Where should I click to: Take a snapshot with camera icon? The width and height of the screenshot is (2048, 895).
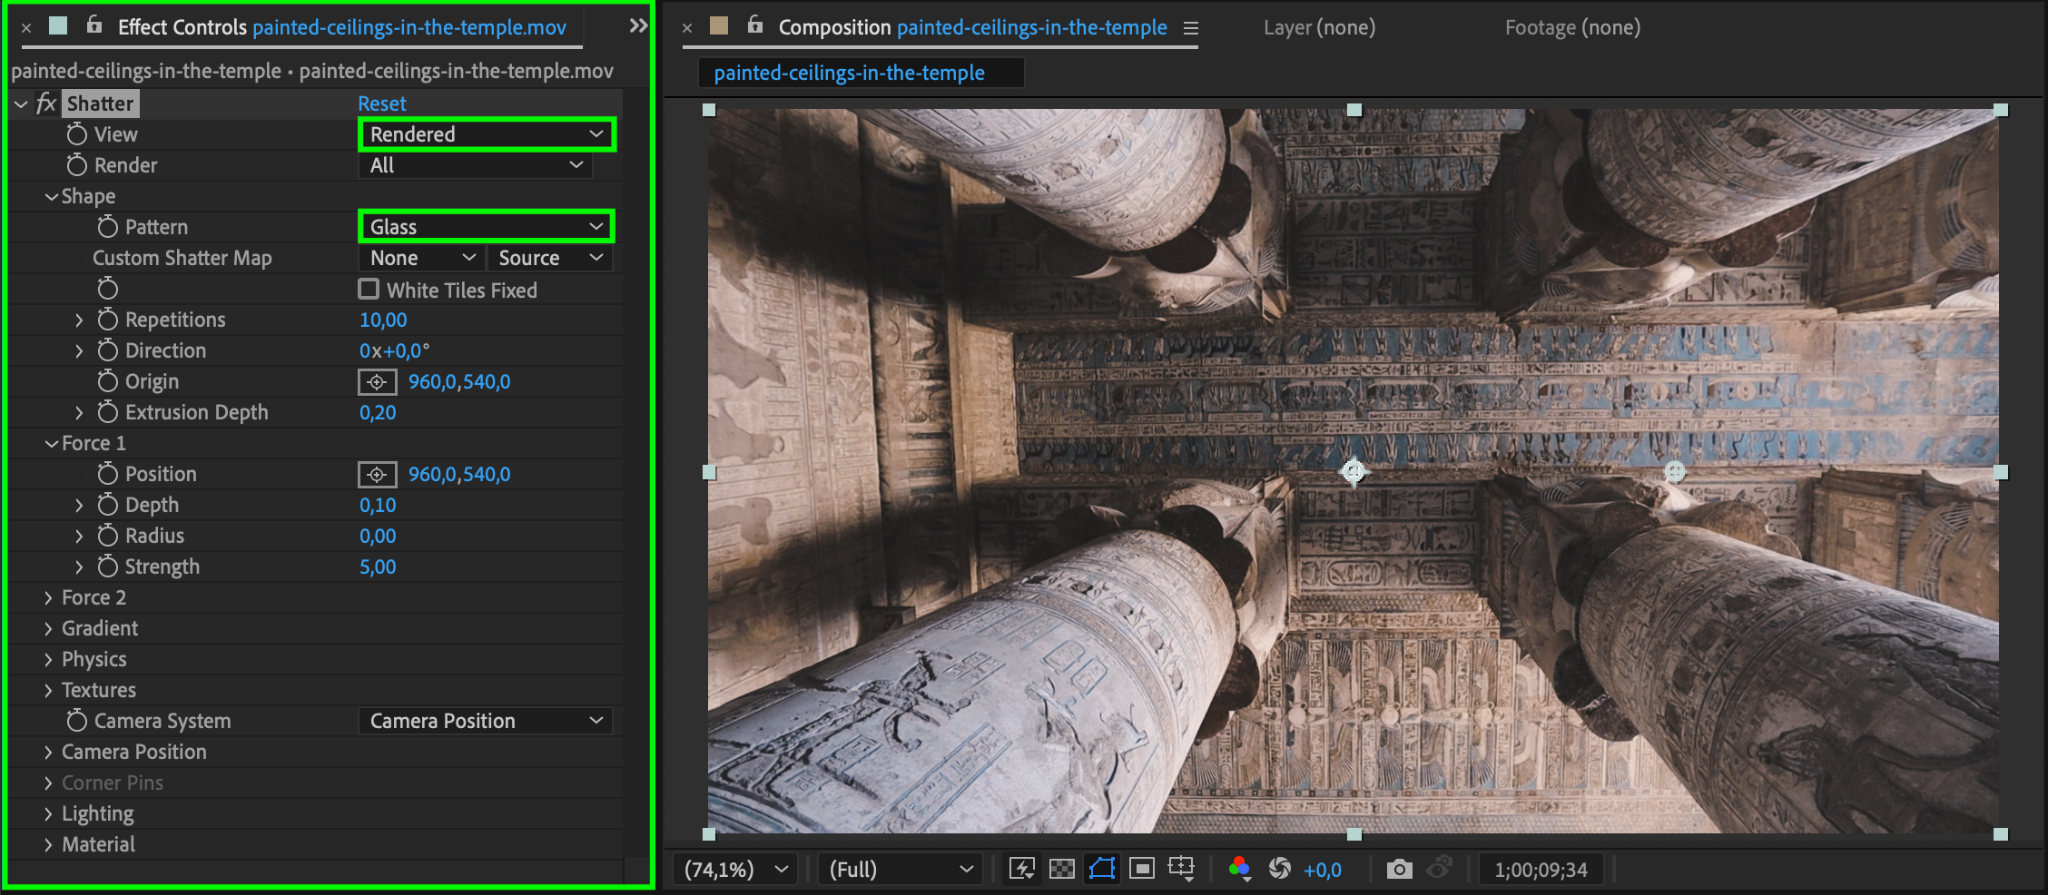point(1399,869)
